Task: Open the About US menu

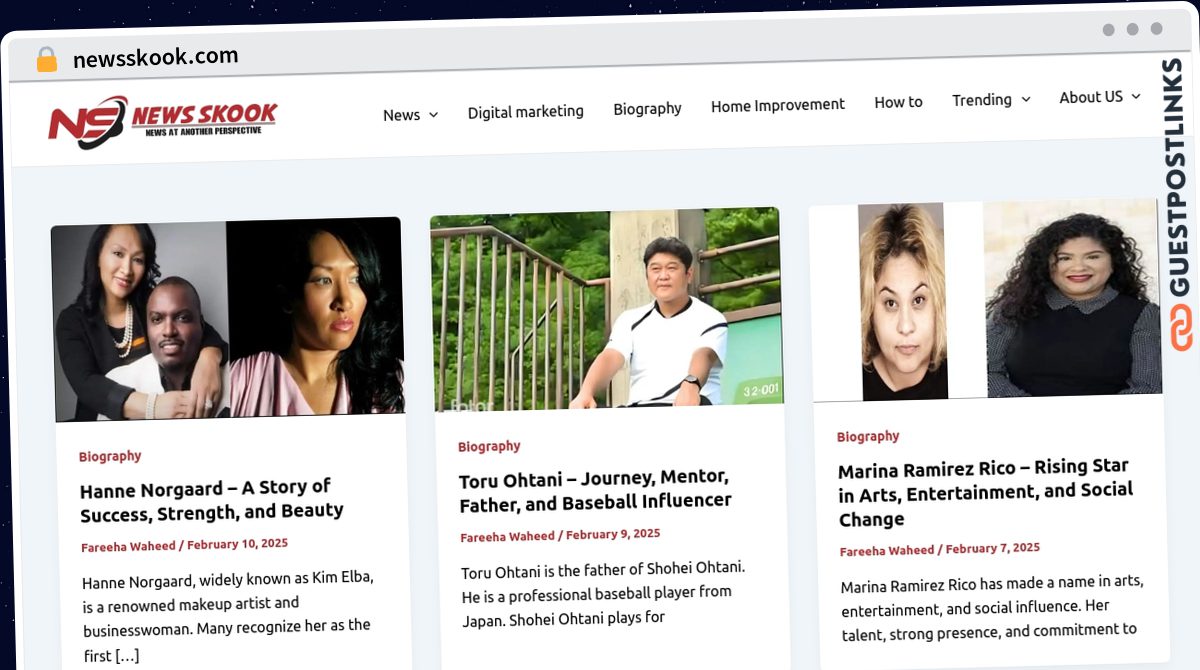Action: point(1091,97)
